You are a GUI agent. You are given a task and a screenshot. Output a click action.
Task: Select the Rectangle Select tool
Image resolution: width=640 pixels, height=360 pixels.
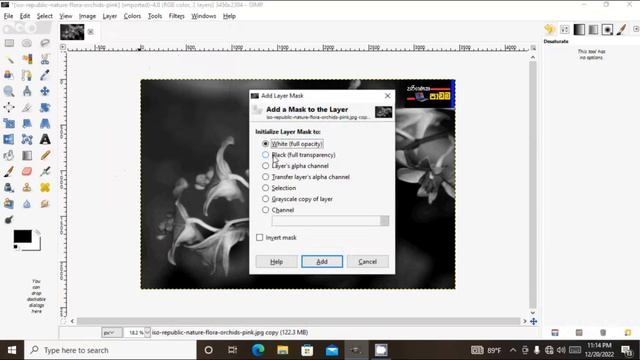(x=9, y=43)
